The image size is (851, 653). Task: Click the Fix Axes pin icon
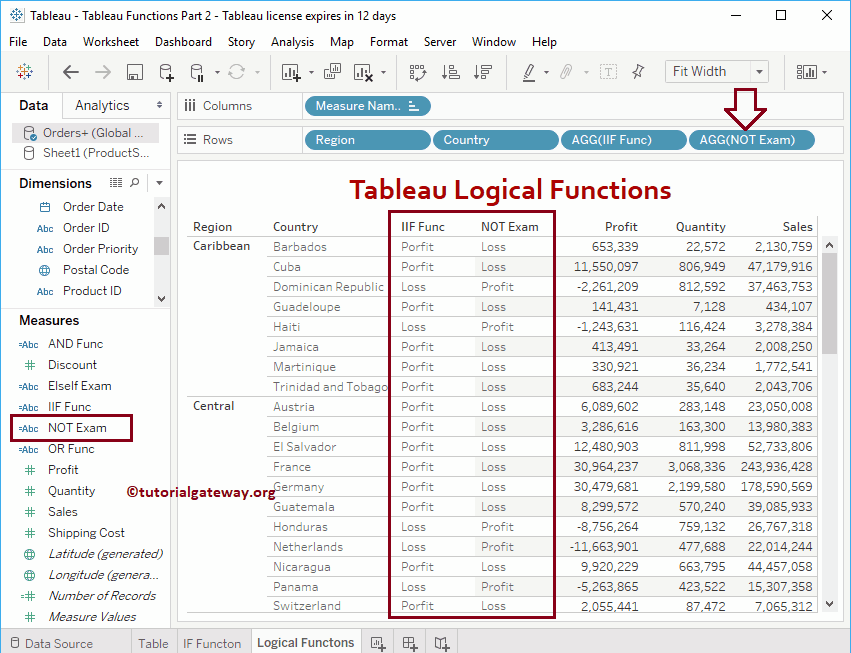(x=638, y=72)
